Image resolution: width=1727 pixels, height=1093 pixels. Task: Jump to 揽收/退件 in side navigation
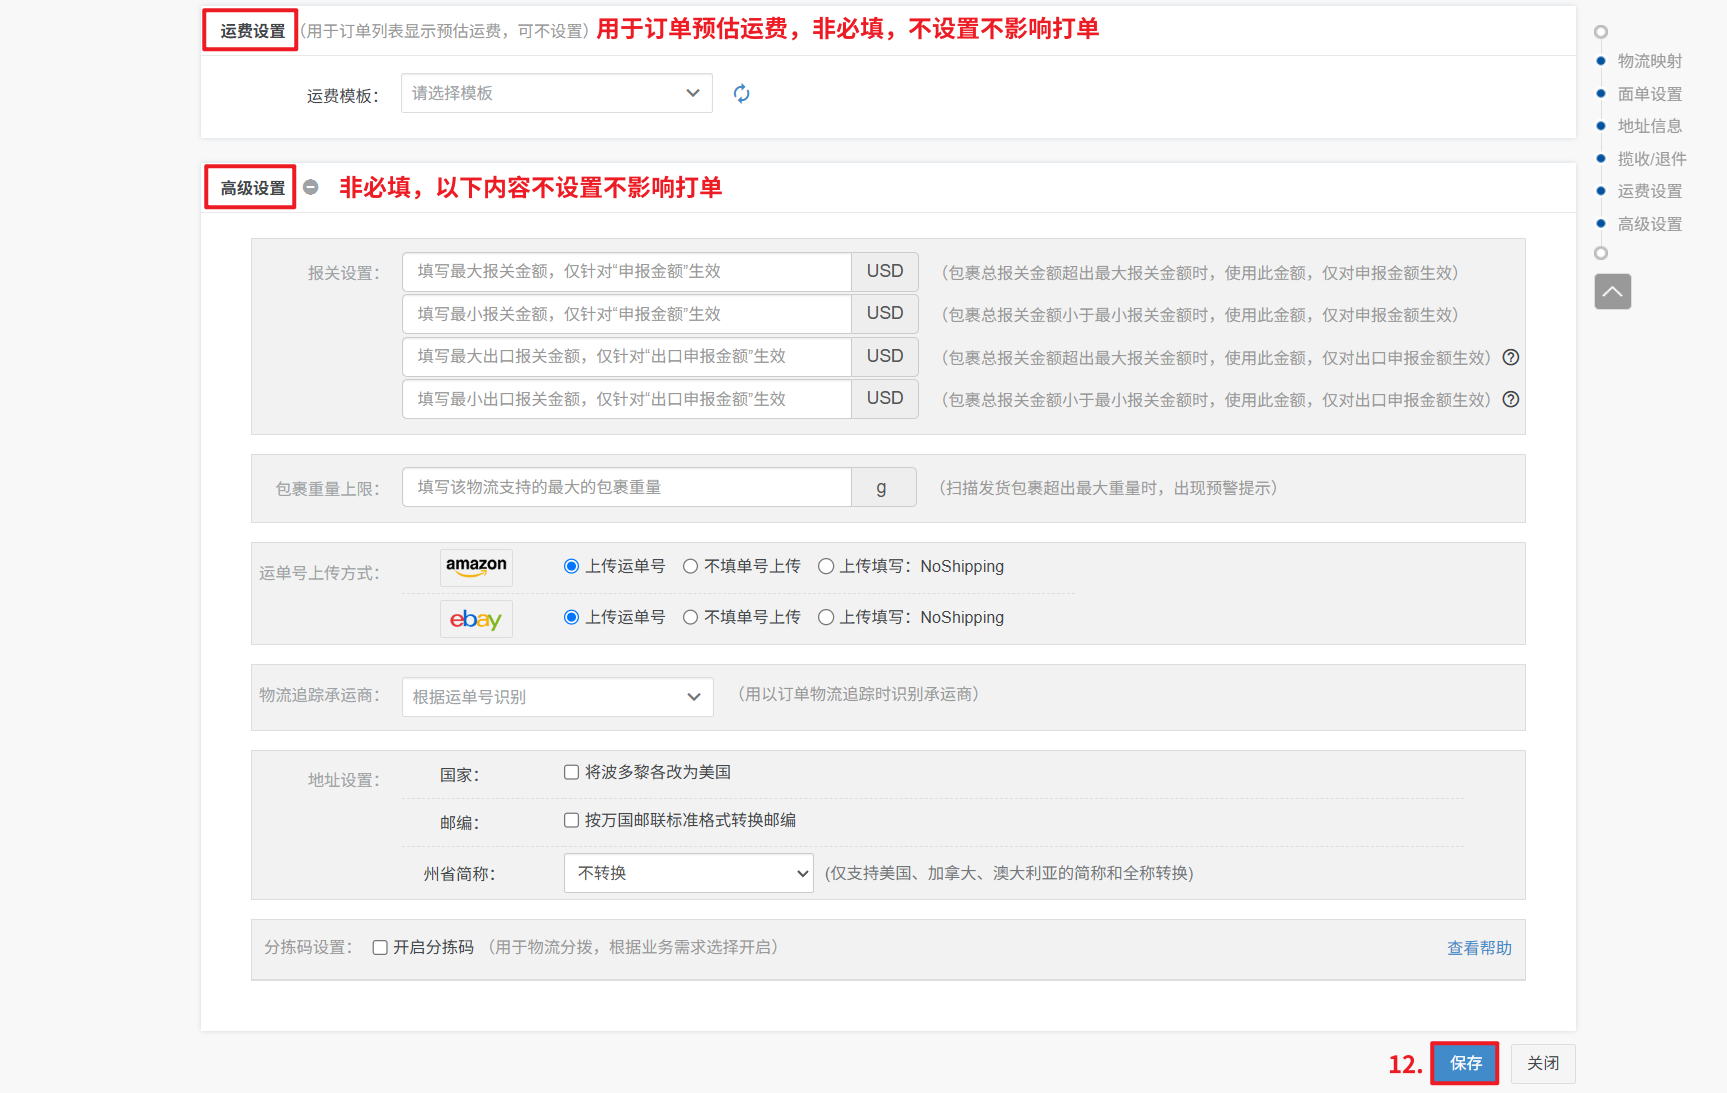point(1651,159)
